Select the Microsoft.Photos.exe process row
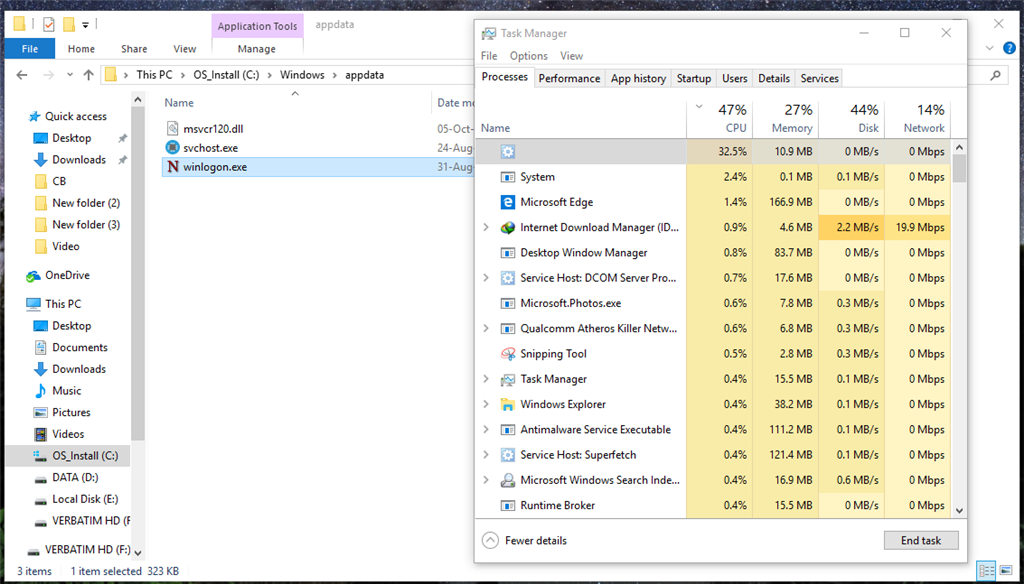The height and width of the screenshot is (584, 1024). tap(713, 303)
